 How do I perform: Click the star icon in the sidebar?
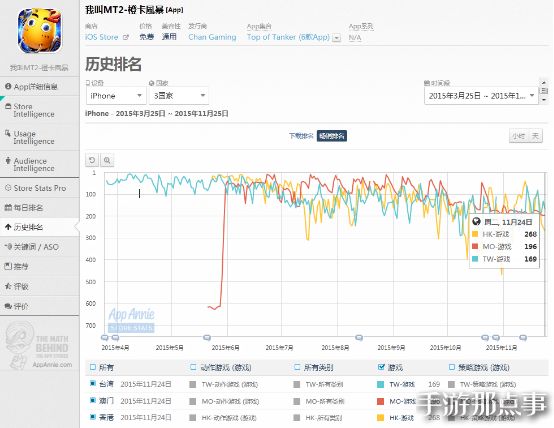[8, 286]
